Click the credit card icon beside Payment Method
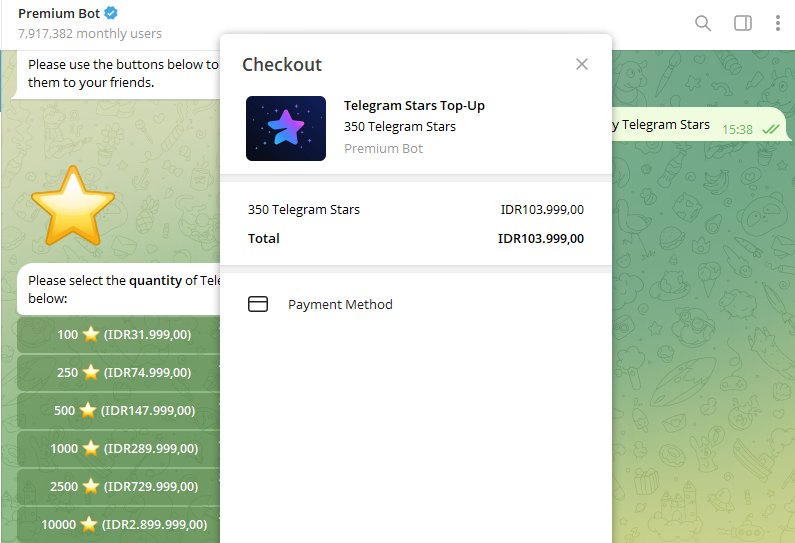 258,304
